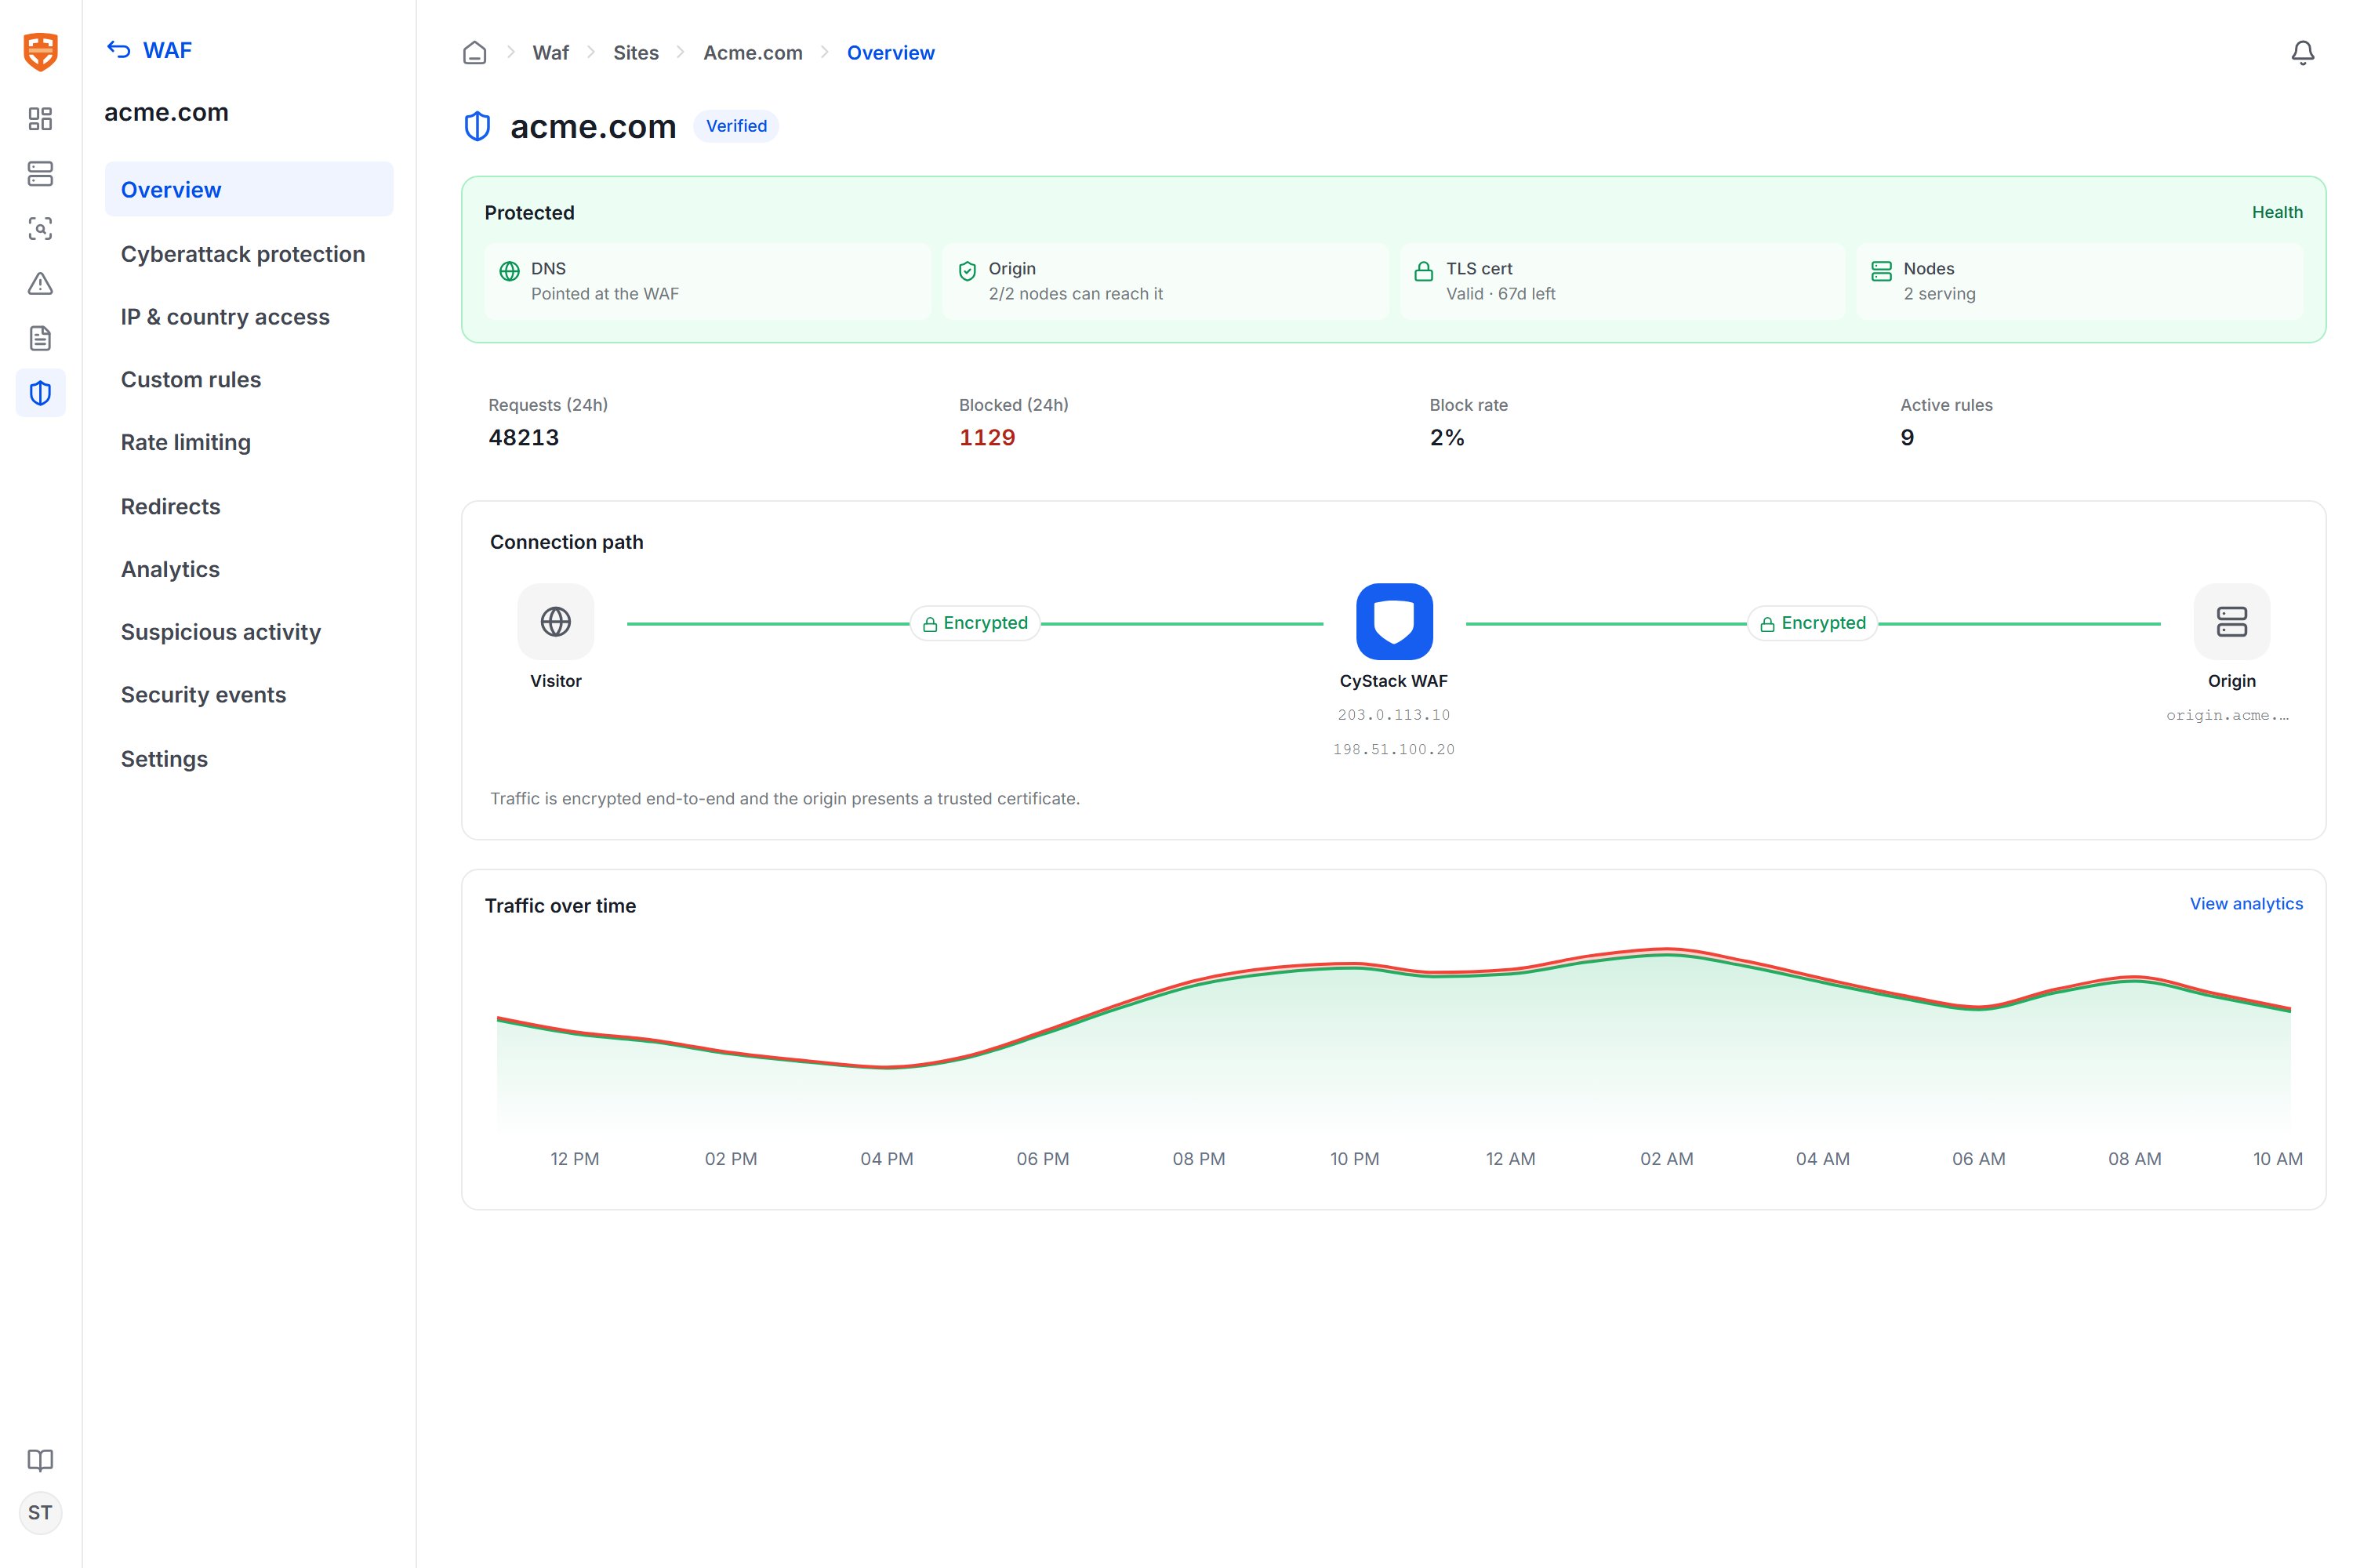This screenshot has height=1568, width=2371.
Task: Click the Connection path heading
Action: pos(566,542)
